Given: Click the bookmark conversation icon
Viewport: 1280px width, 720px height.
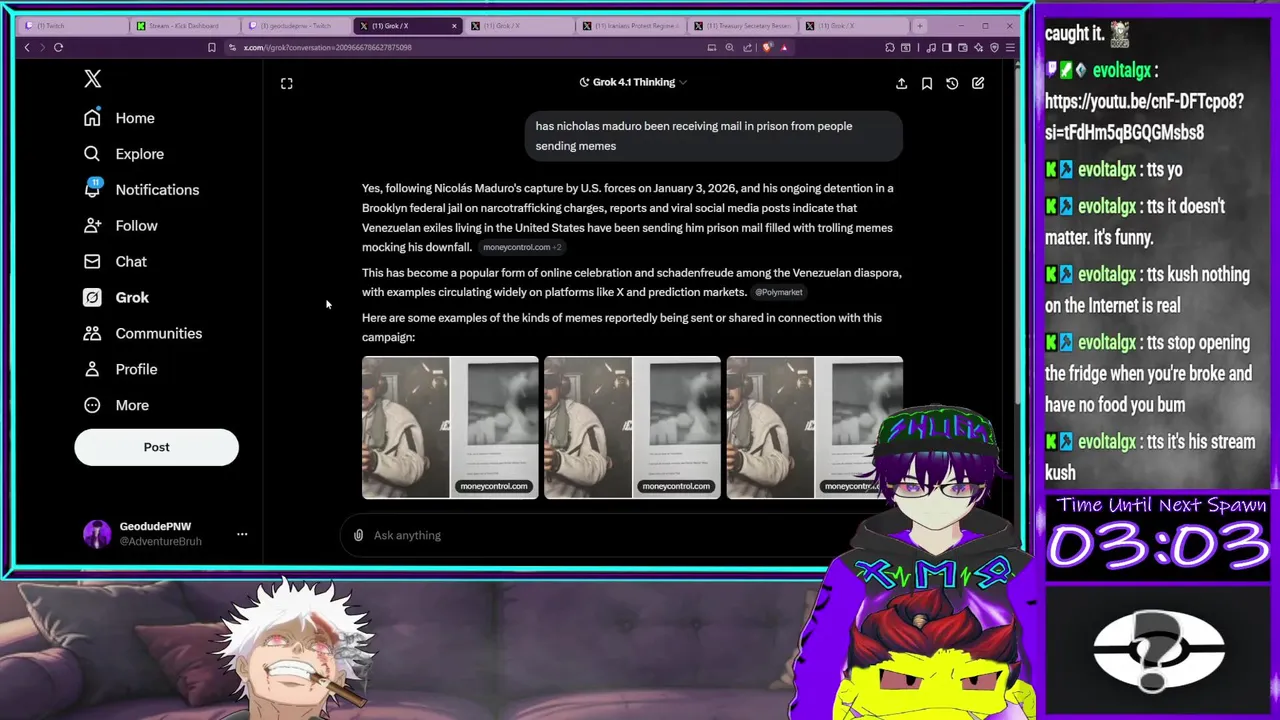Looking at the screenshot, I should [x=927, y=84].
